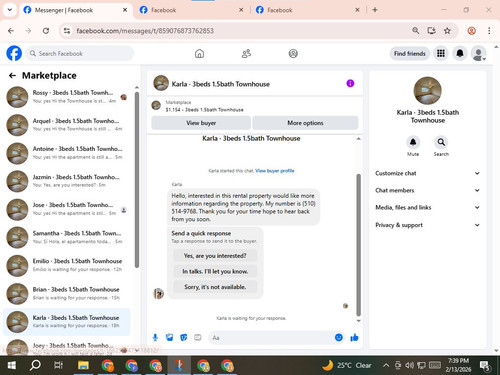This screenshot has height=375, width=500.
Task: Open the browser zoom magnifier icon
Action: (x=415, y=31)
